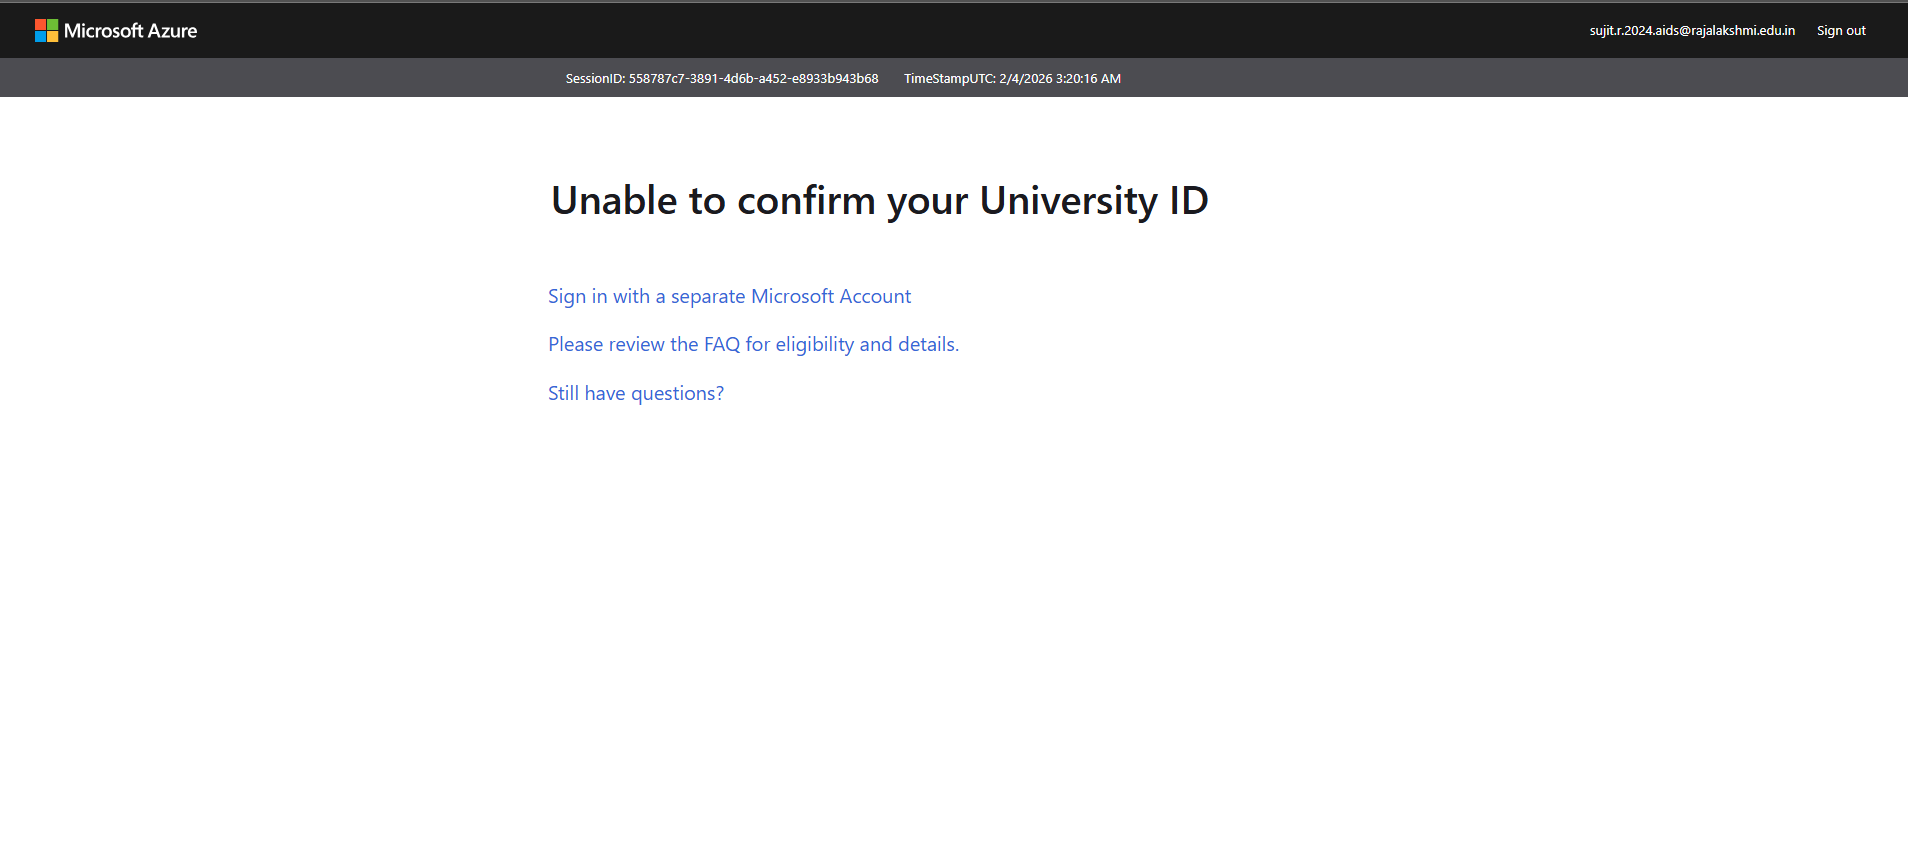Viewport: 1908px width, 860px height.
Task: Sign out of the Azure account
Action: point(1841,31)
